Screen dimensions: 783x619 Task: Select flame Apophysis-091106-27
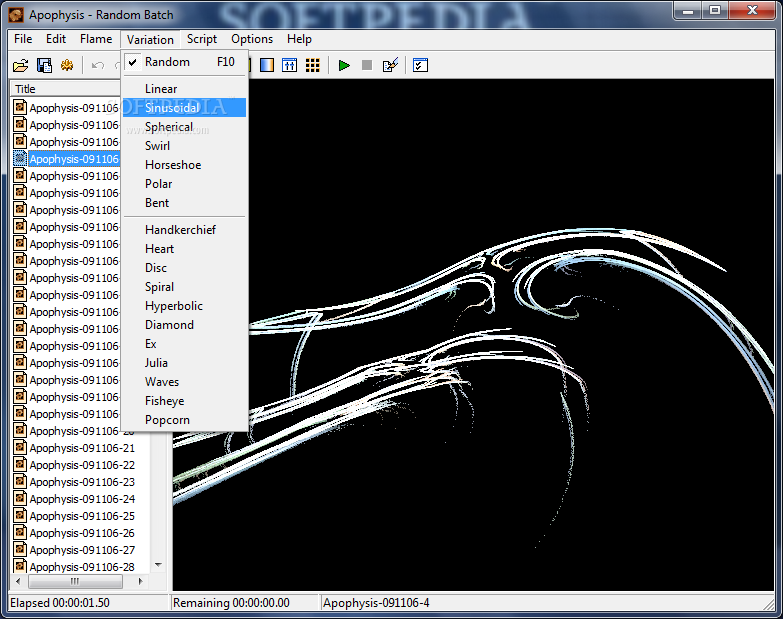coord(82,550)
